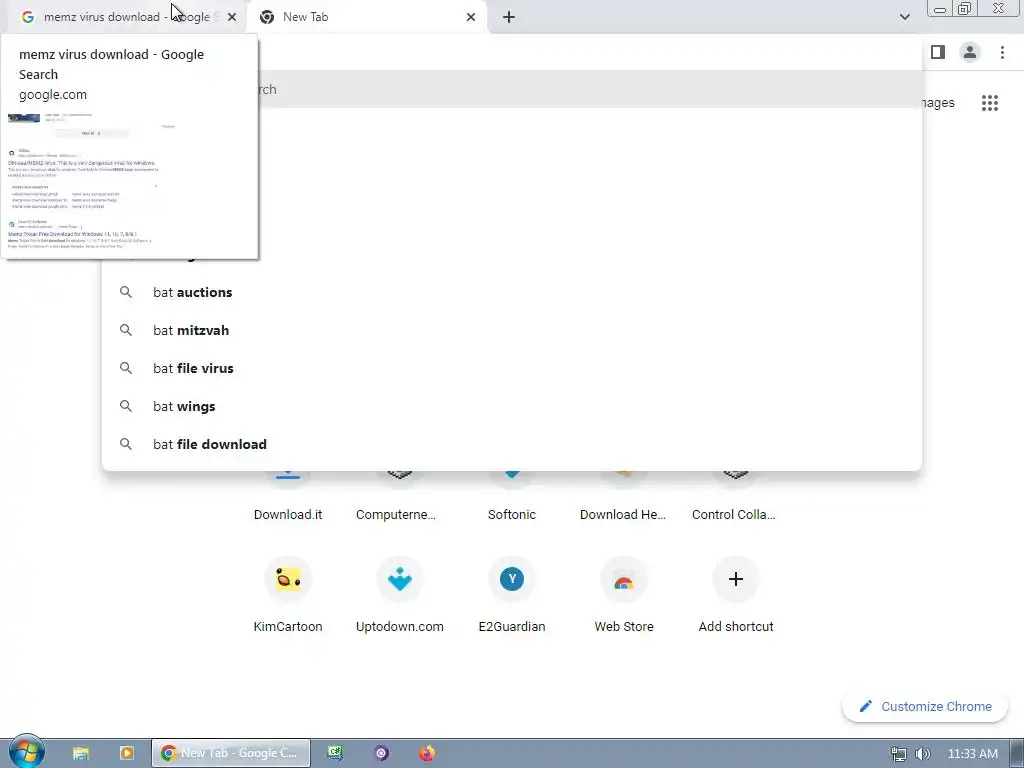Screen dimensions: 1024x768
Task: Switch to the memz virus download tab
Action: (124, 17)
